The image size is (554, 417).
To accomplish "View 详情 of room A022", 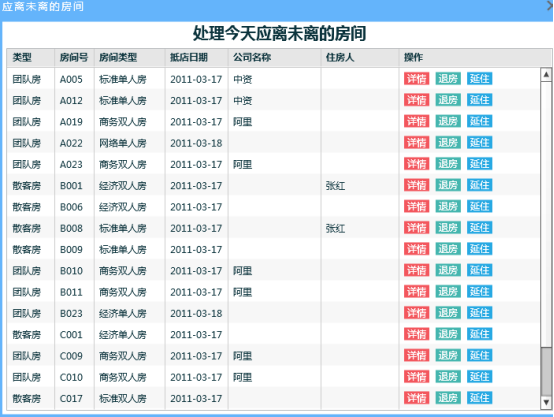I will [x=417, y=142].
